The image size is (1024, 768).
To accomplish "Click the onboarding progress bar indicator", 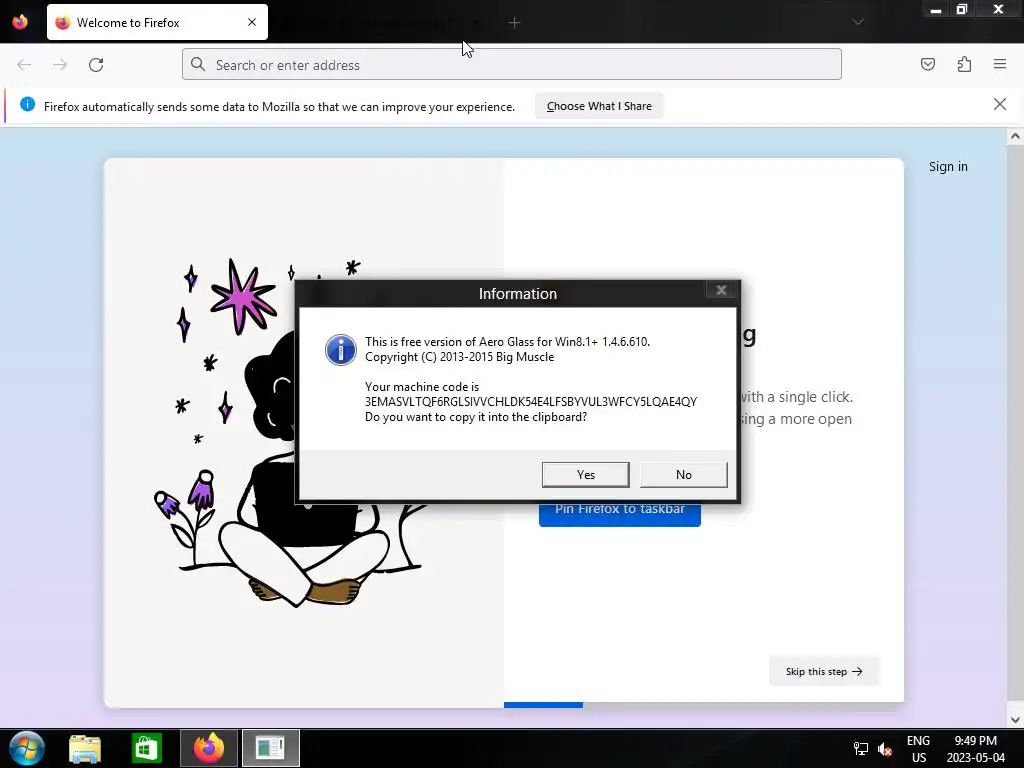I will click(x=543, y=705).
